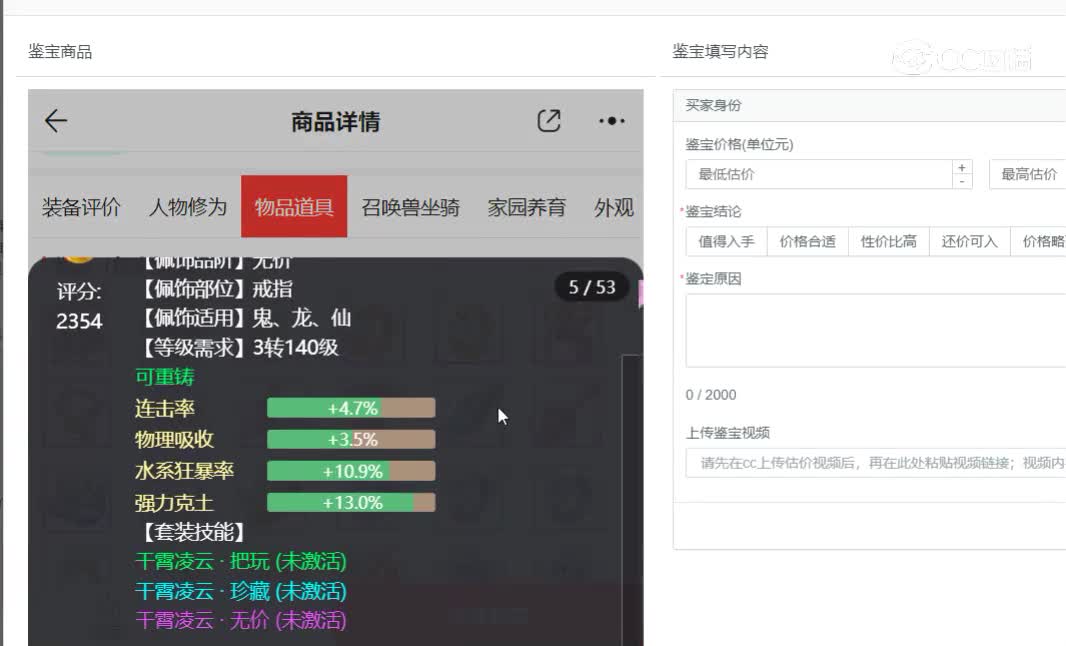Click 干霄凌云 · 无价 (未激活) skill text
The image size is (1066, 646).
tap(241, 620)
